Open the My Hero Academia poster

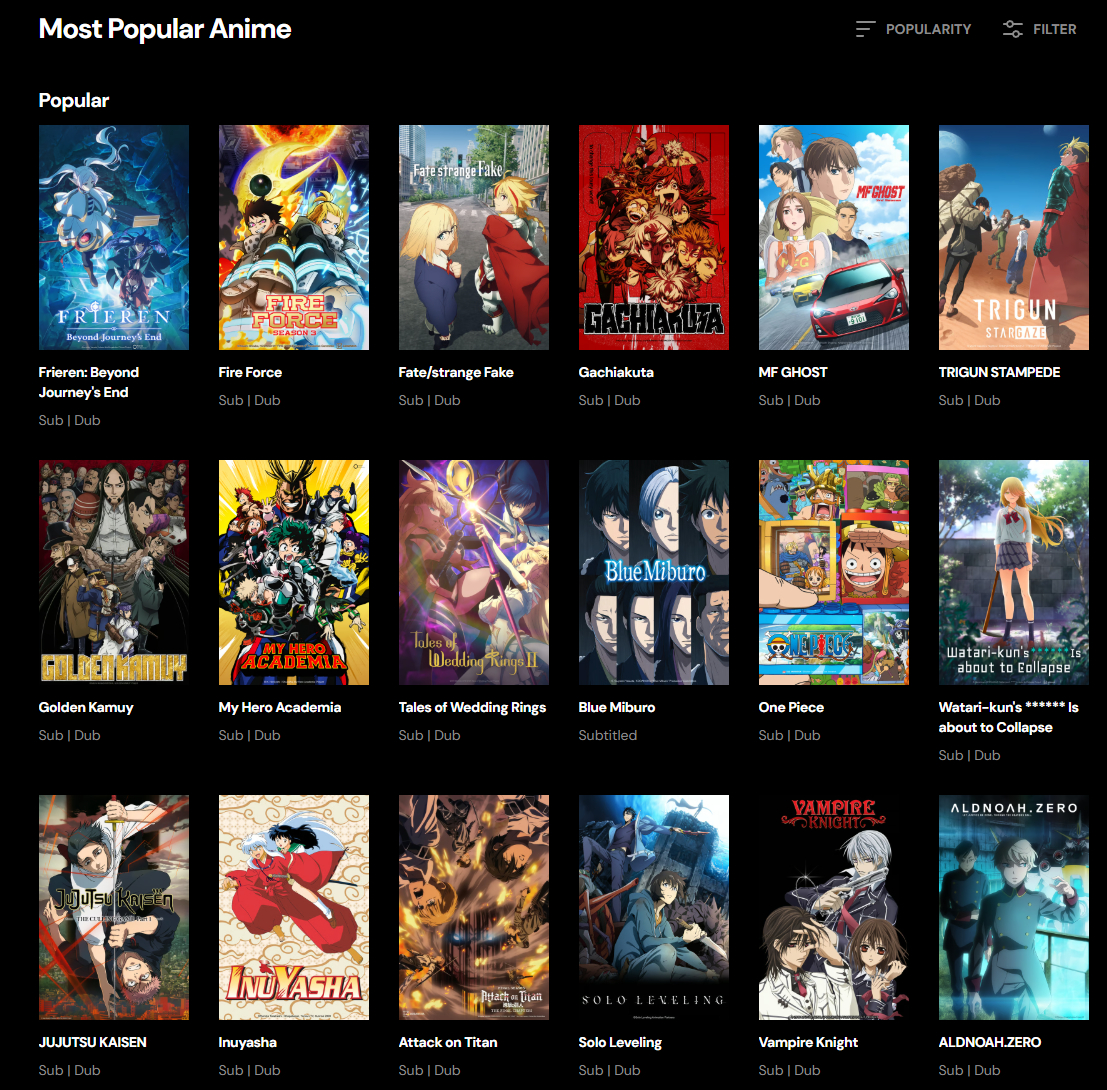tap(294, 573)
